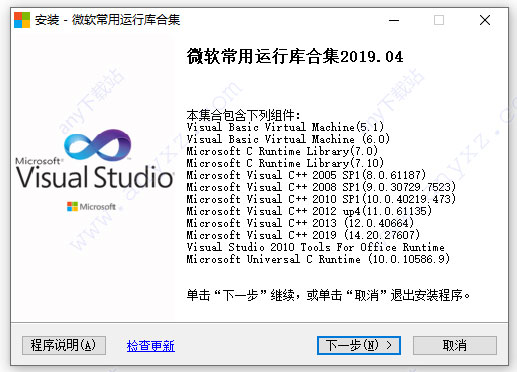Click the 本集合包含下列组件 label

243,115
